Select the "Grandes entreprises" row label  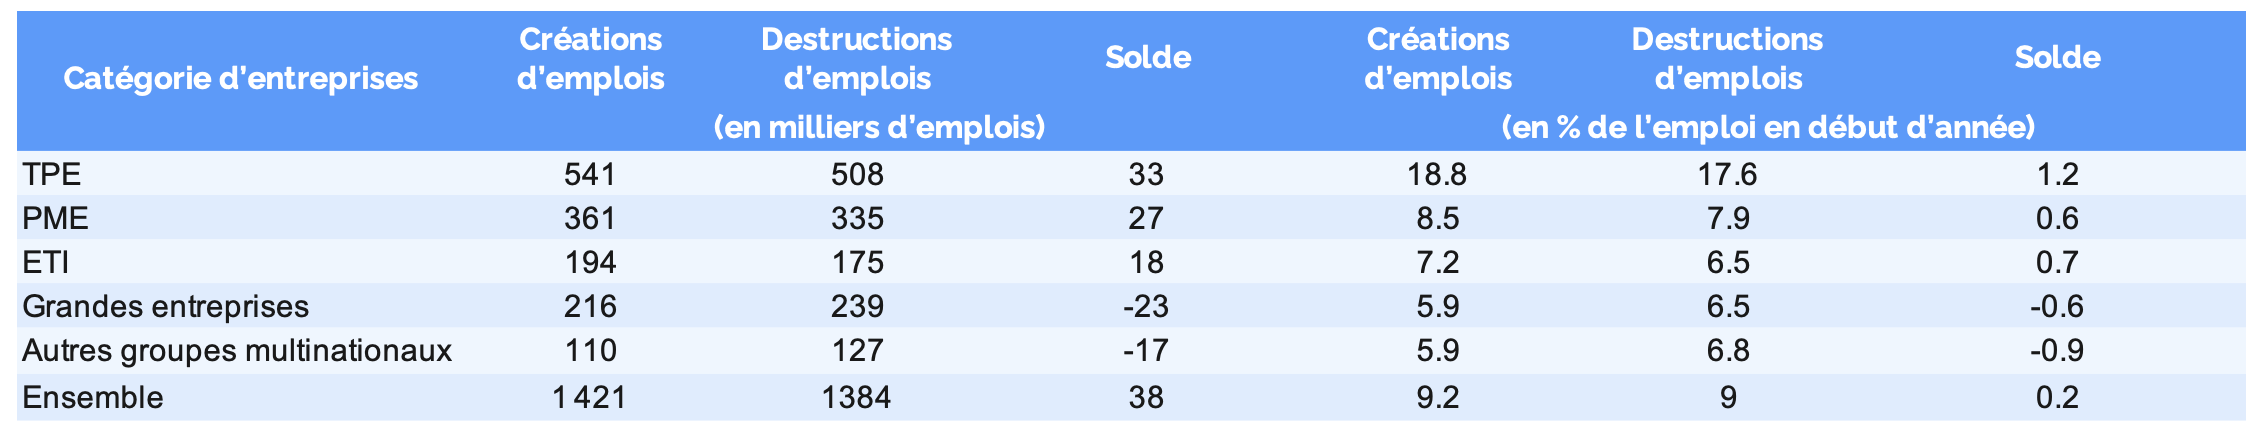click(165, 306)
